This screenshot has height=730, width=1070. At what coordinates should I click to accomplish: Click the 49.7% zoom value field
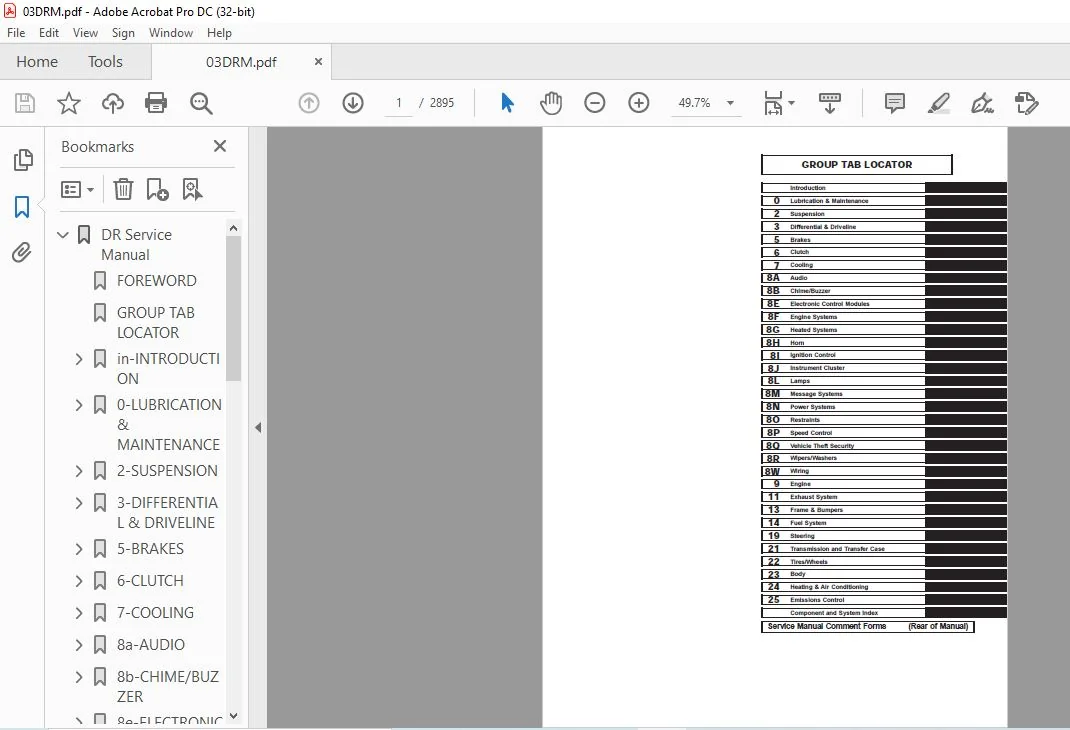[x=694, y=103]
